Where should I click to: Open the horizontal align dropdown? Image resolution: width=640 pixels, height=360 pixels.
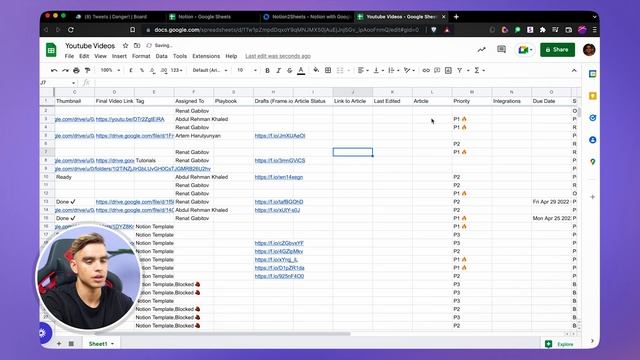(363, 71)
